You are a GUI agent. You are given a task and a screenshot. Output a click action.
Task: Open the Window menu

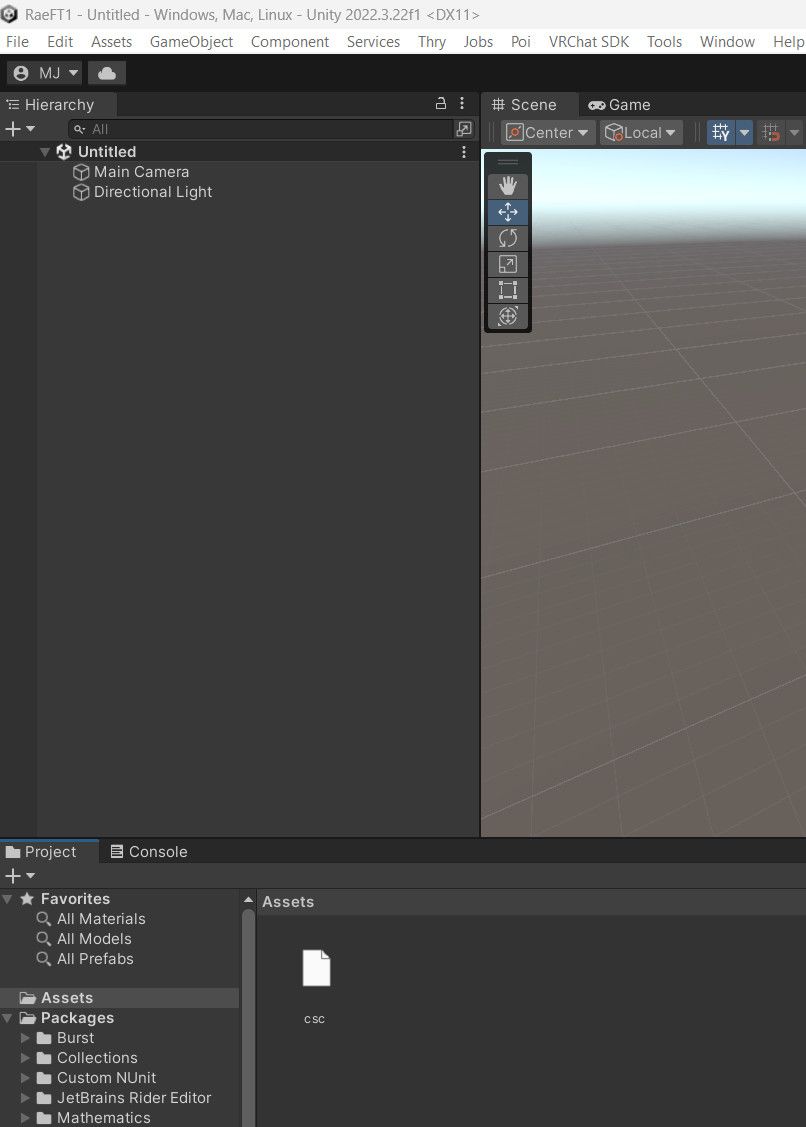tap(727, 42)
